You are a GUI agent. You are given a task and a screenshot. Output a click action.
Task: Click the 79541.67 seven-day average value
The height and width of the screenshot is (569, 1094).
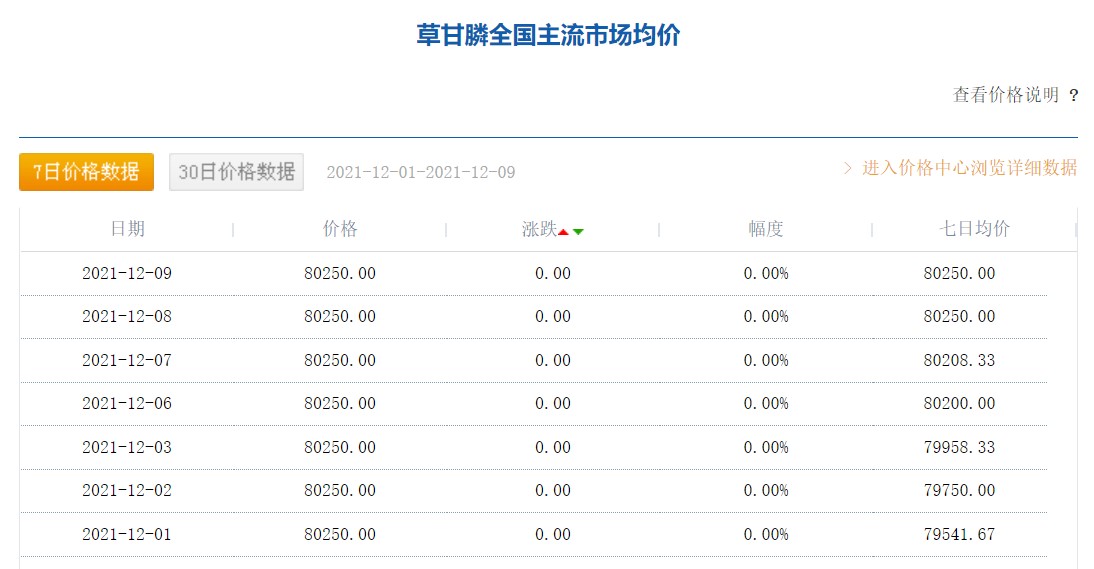(x=959, y=535)
